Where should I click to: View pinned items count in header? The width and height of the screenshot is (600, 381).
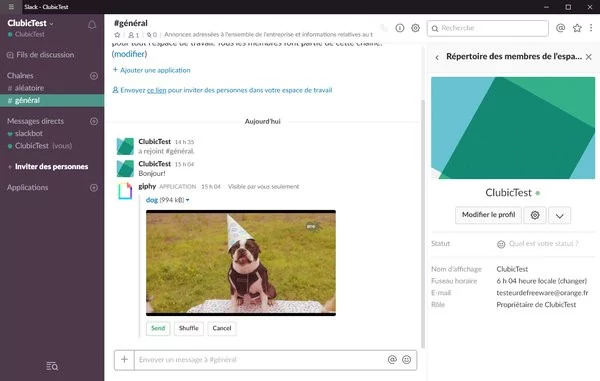click(x=152, y=35)
